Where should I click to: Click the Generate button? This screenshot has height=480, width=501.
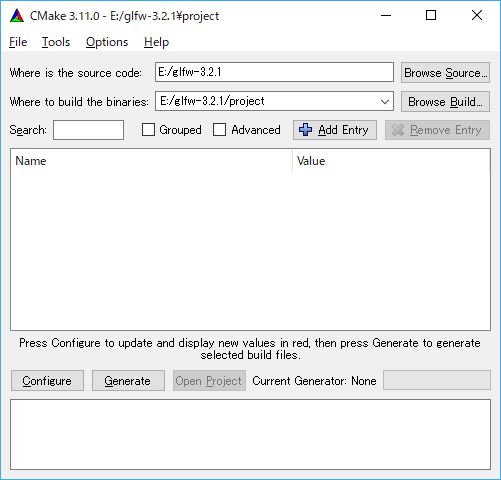(x=128, y=380)
